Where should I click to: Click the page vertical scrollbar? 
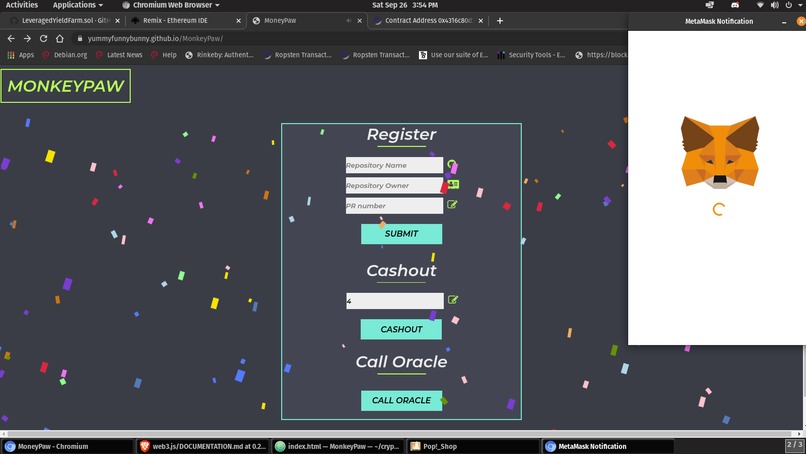803,370
